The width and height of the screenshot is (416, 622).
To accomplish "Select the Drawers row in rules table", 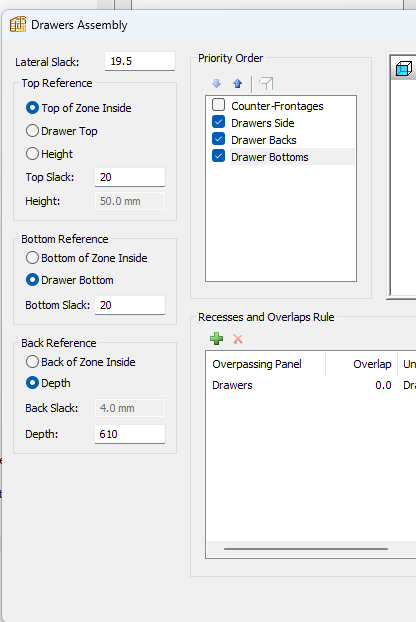I will point(311,385).
